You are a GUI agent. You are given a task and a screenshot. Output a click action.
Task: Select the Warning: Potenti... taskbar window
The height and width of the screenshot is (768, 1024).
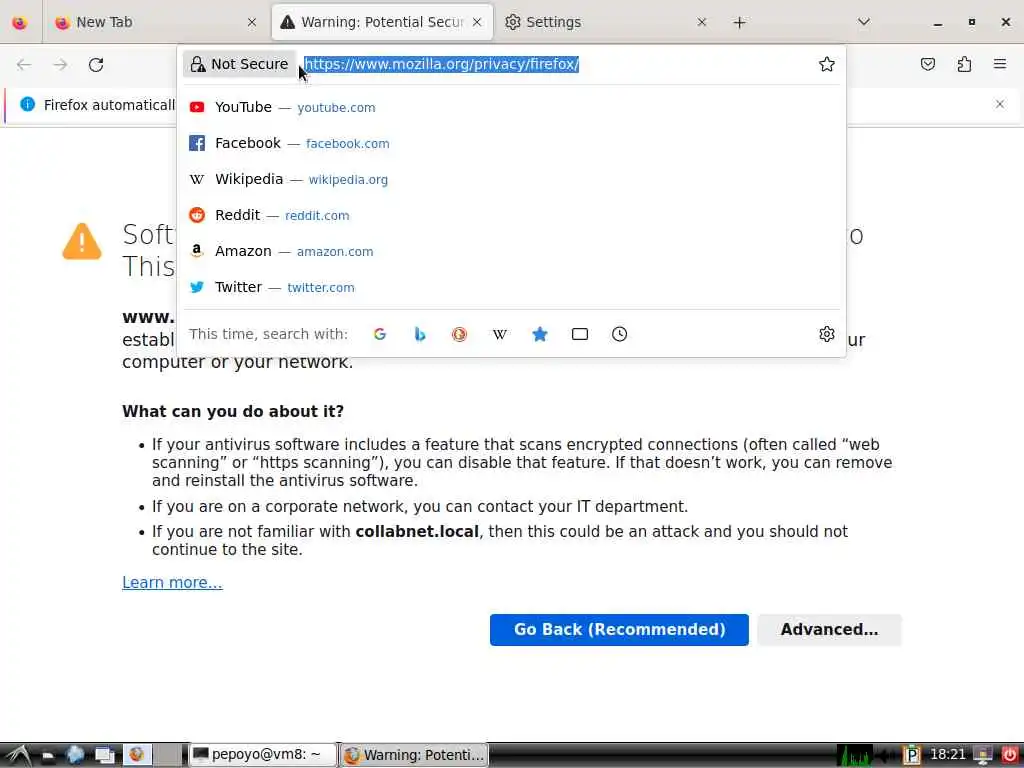414,755
